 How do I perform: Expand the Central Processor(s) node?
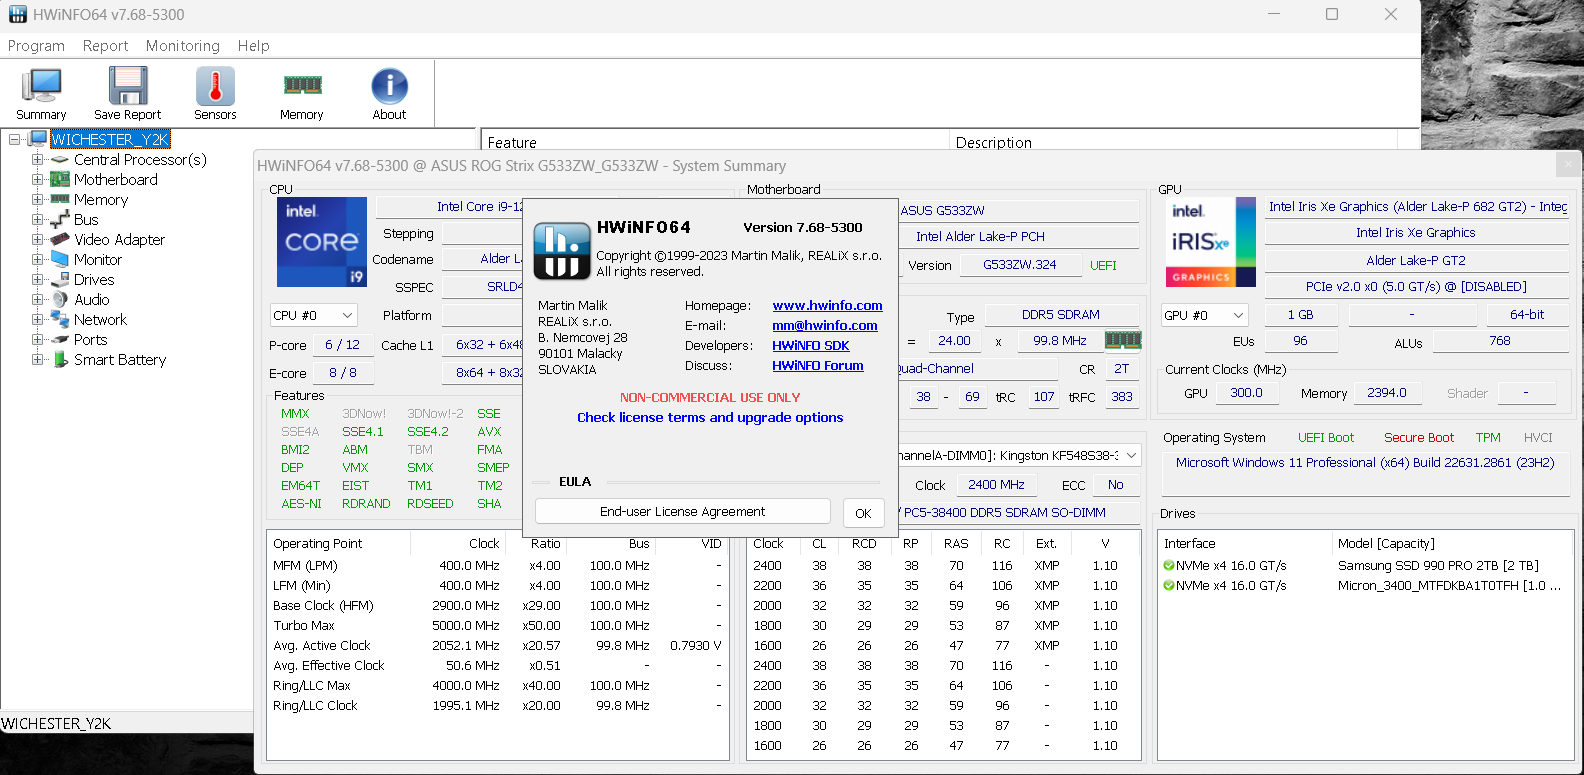[37, 159]
